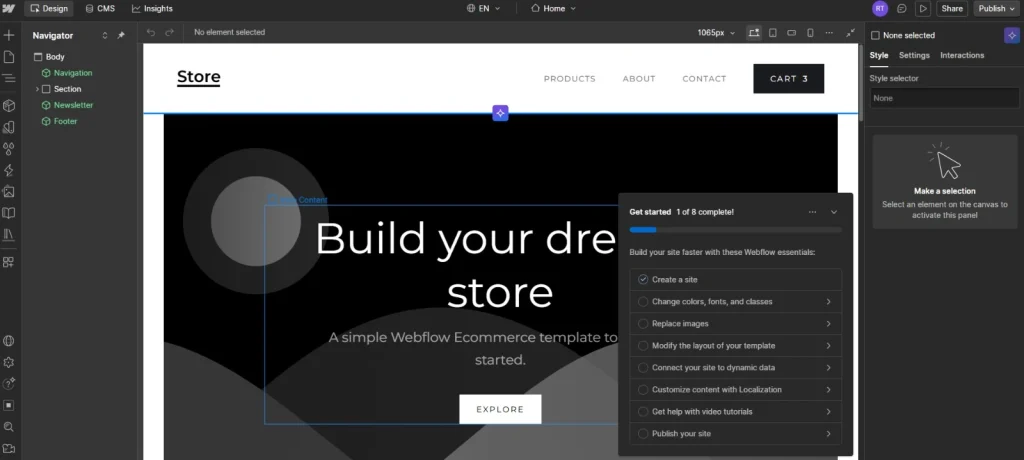This screenshot has height=460, width=1024.
Task: Click the redo arrow in canvas toolbar
Action: pyautogui.click(x=170, y=32)
